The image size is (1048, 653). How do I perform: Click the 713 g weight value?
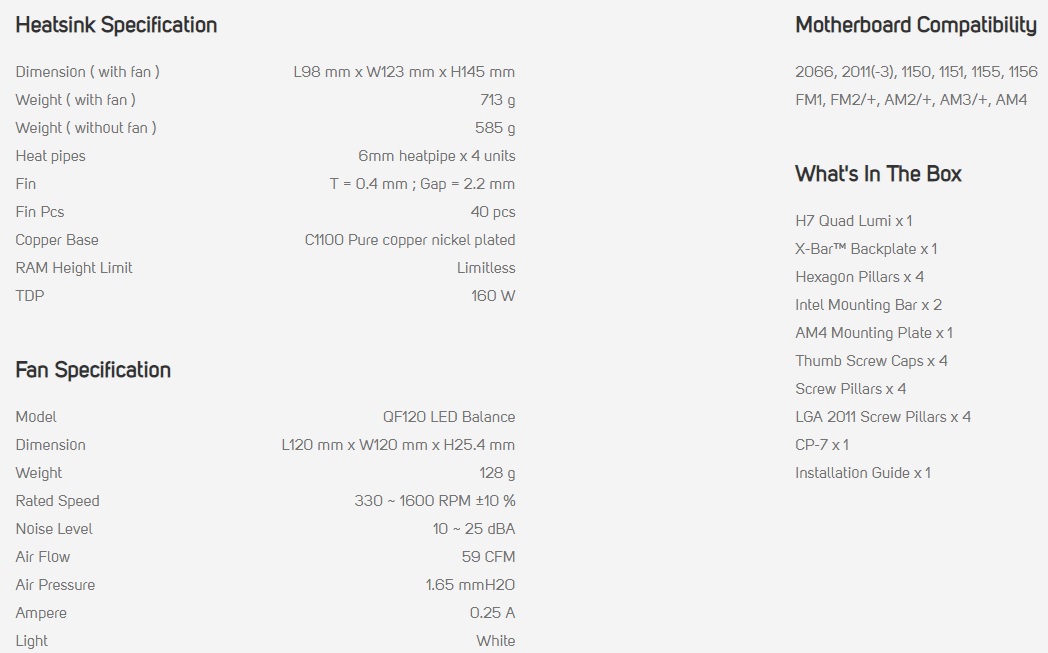[x=497, y=100]
